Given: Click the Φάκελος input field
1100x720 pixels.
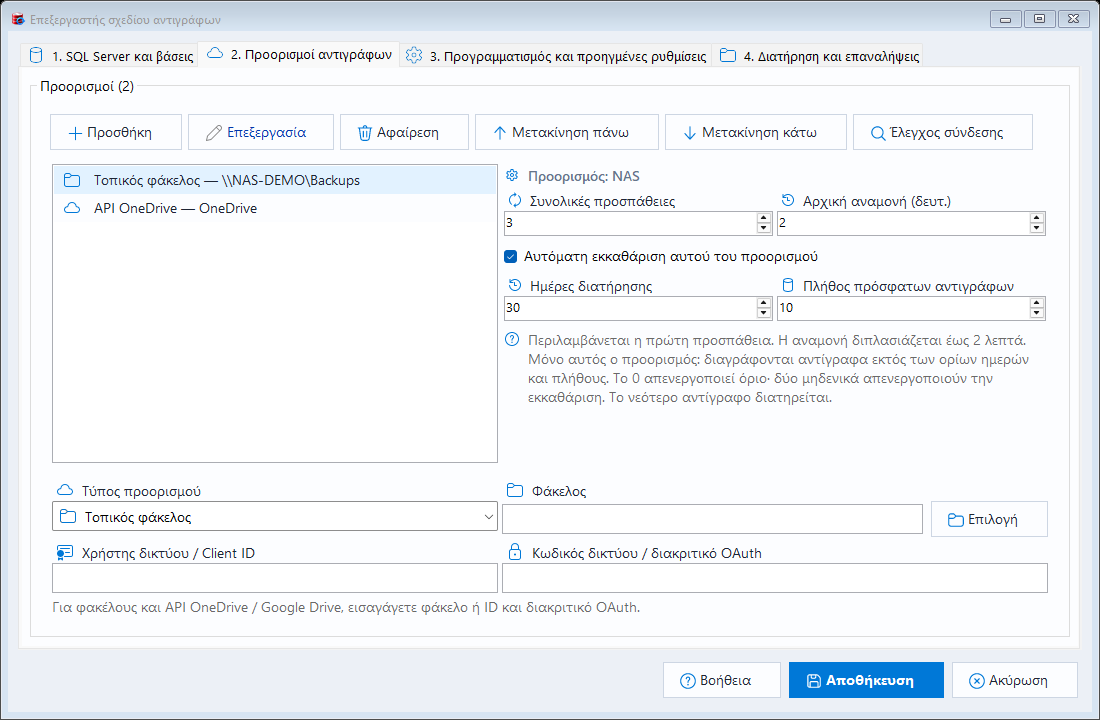Looking at the screenshot, I should click(x=712, y=519).
